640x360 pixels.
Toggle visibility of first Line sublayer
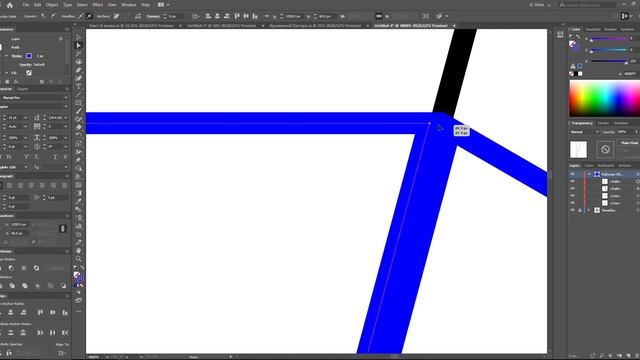[572, 196]
